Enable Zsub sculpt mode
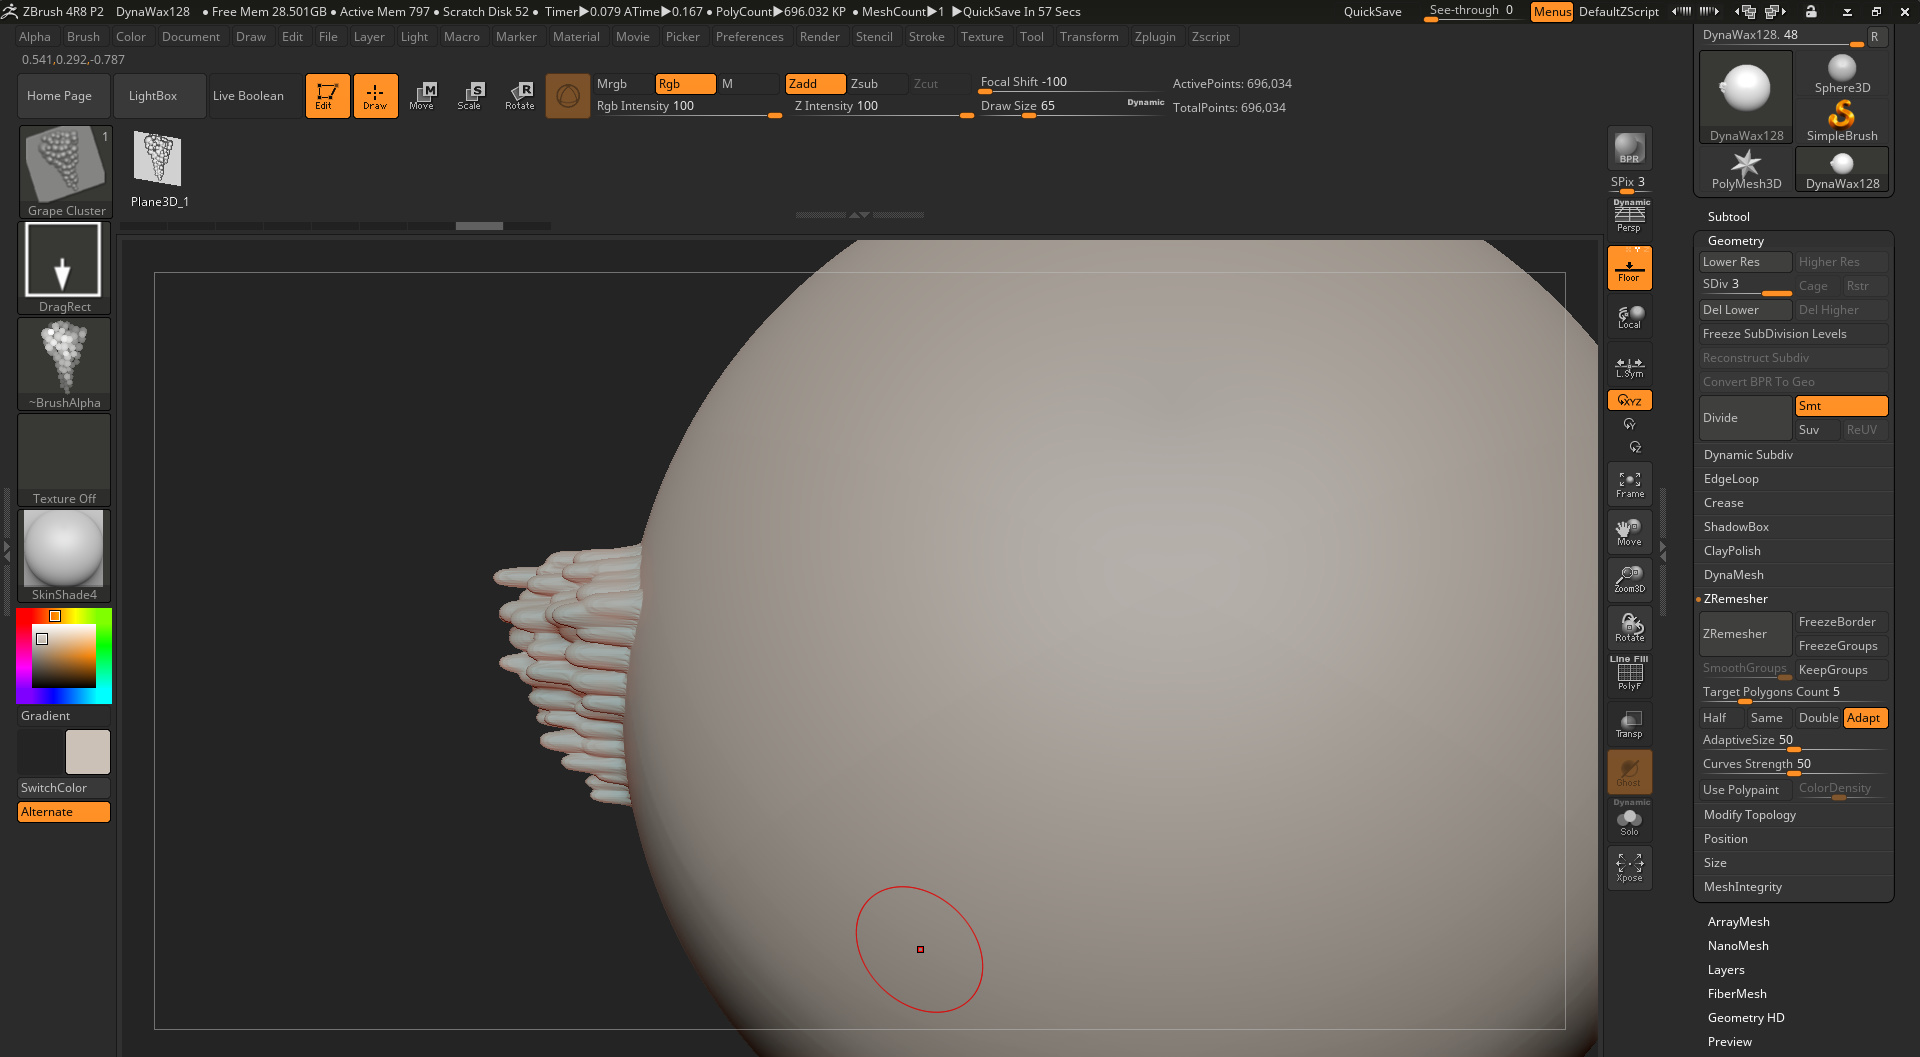The width and height of the screenshot is (1920, 1057). click(878, 84)
